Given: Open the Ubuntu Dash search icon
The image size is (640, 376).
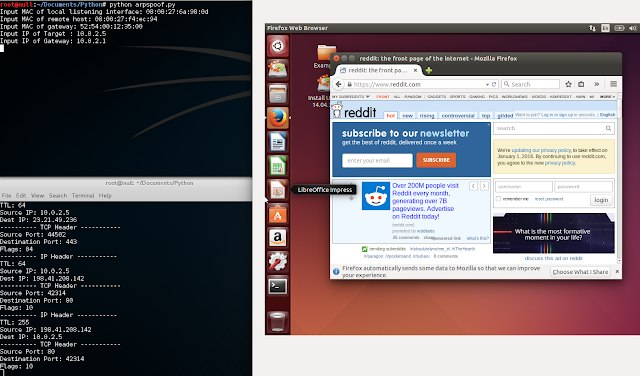Looking at the screenshot, I should pos(278,46).
